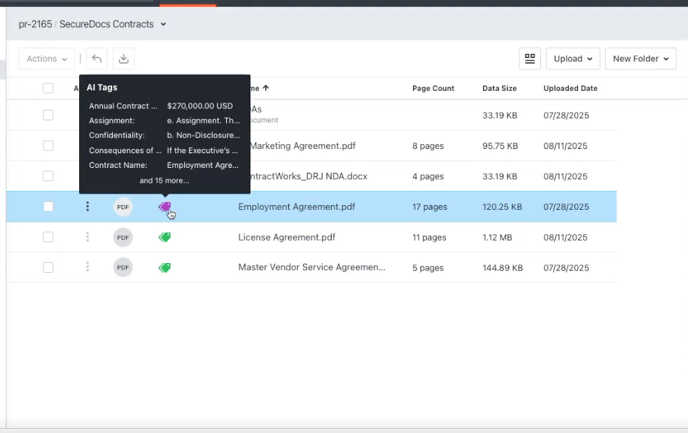Switch to grid view icon

coord(530,58)
